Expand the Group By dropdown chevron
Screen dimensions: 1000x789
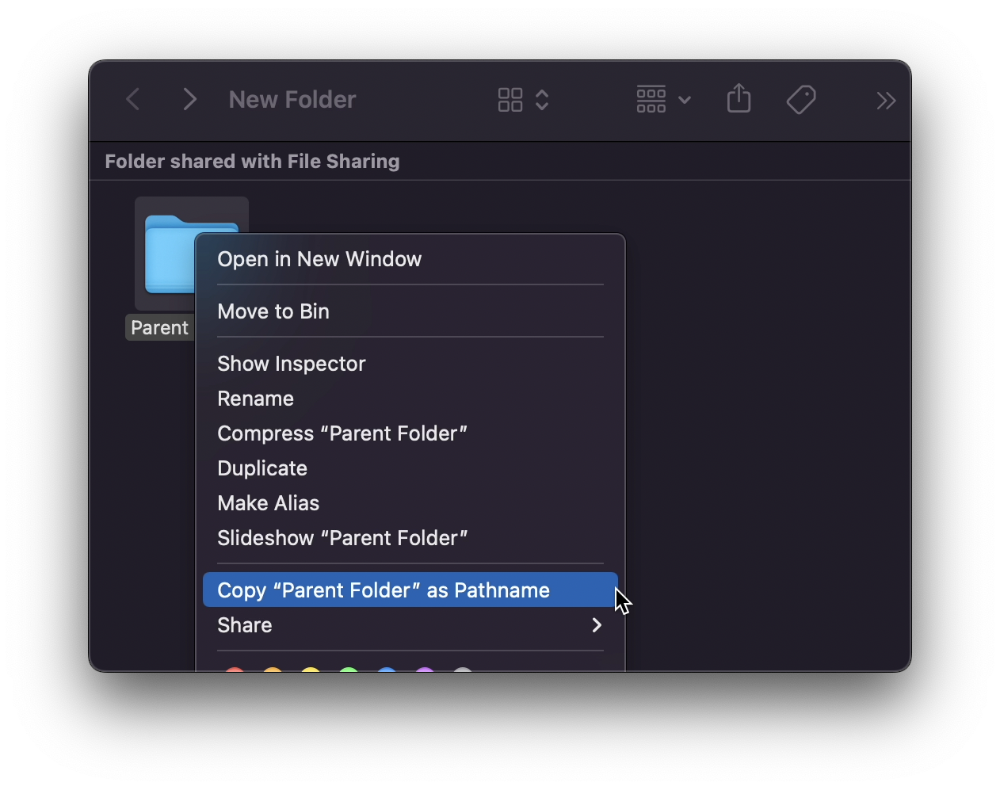click(684, 100)
